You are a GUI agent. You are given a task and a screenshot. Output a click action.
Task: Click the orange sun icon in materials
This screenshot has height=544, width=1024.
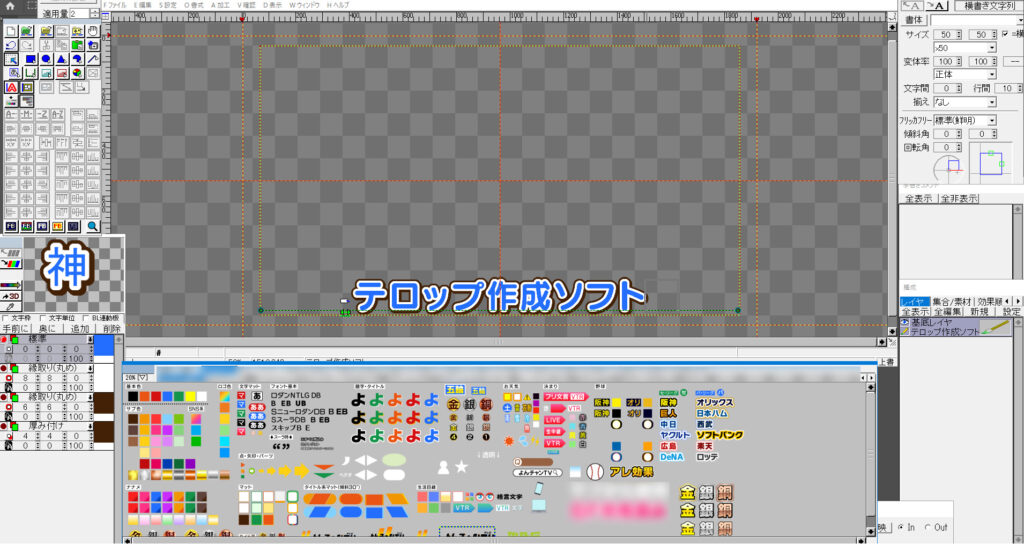(x=509, y=441)
